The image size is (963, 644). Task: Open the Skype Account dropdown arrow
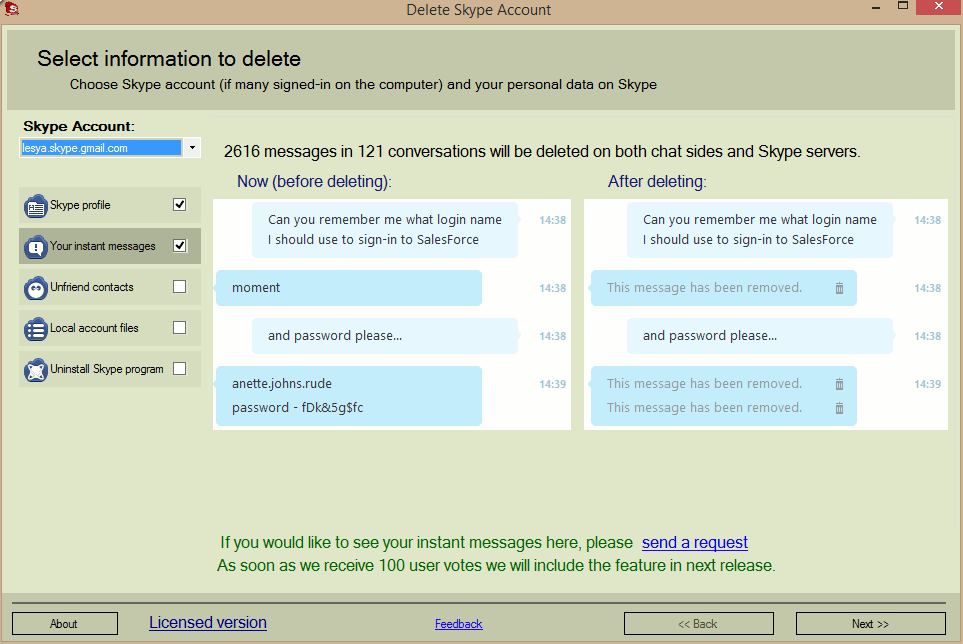(192, 148)
